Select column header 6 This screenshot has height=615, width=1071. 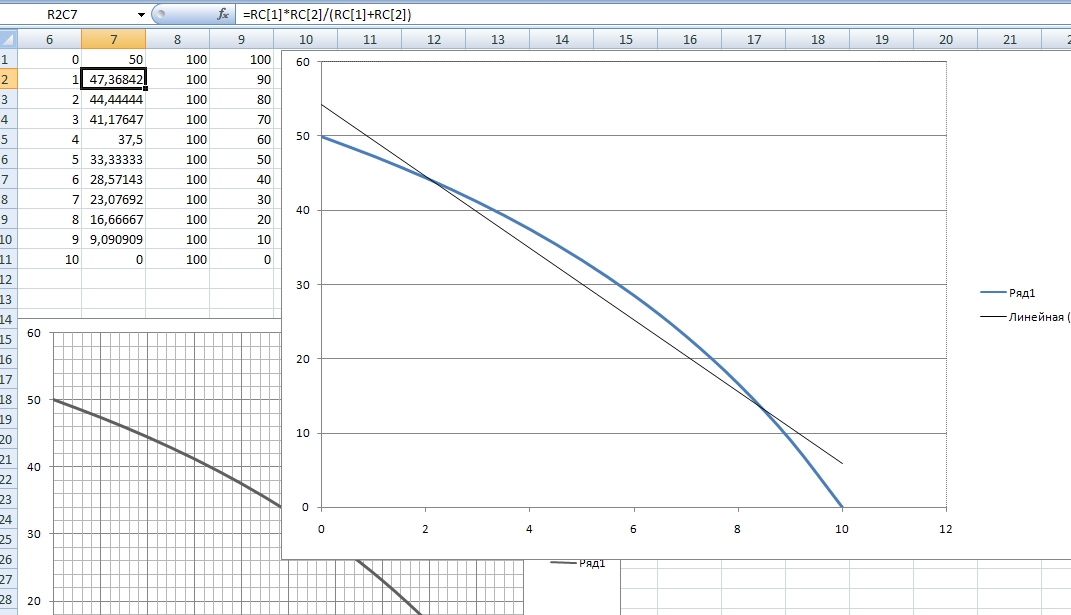pyautogui.click(x=49, y=40)
